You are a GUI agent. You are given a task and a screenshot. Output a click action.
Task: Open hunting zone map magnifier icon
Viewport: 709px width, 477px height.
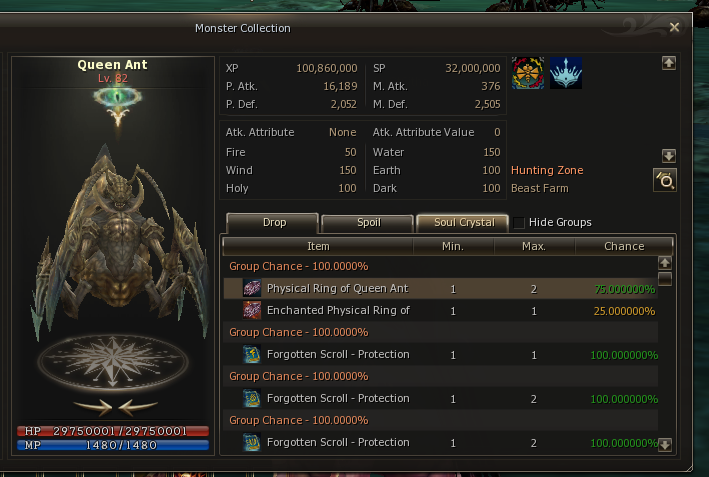click(665, 180)
